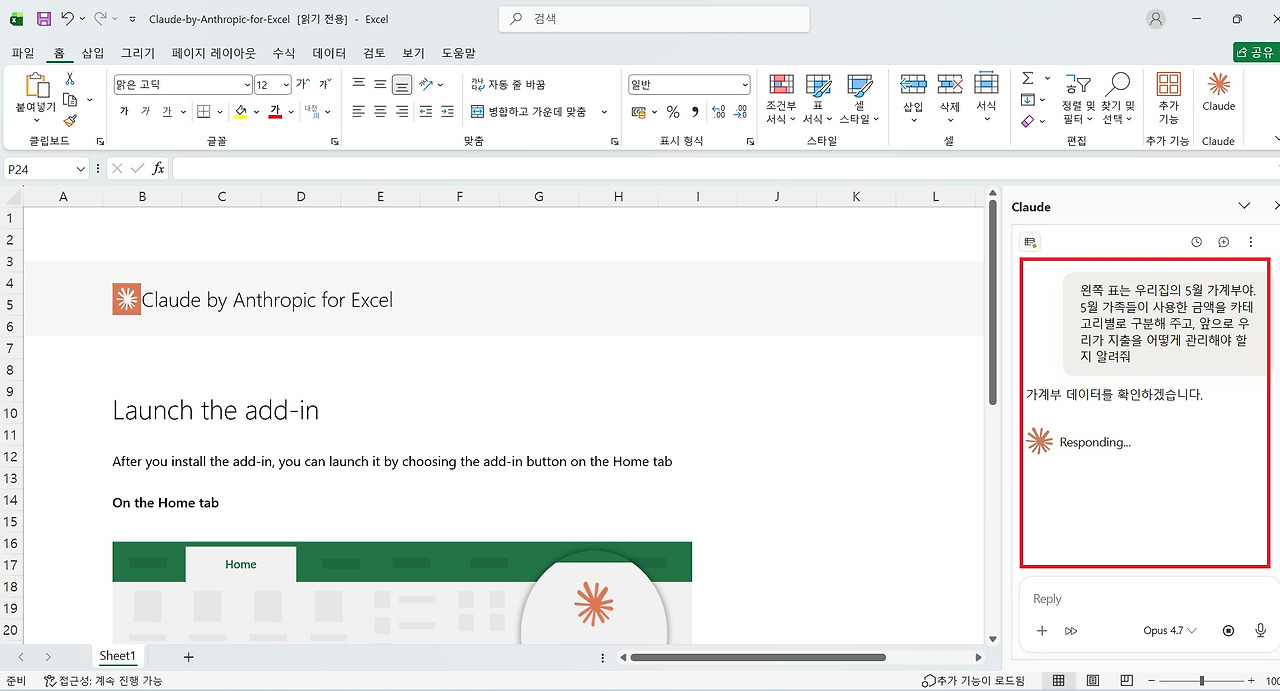Click the percent style icon

coord(673,112)
